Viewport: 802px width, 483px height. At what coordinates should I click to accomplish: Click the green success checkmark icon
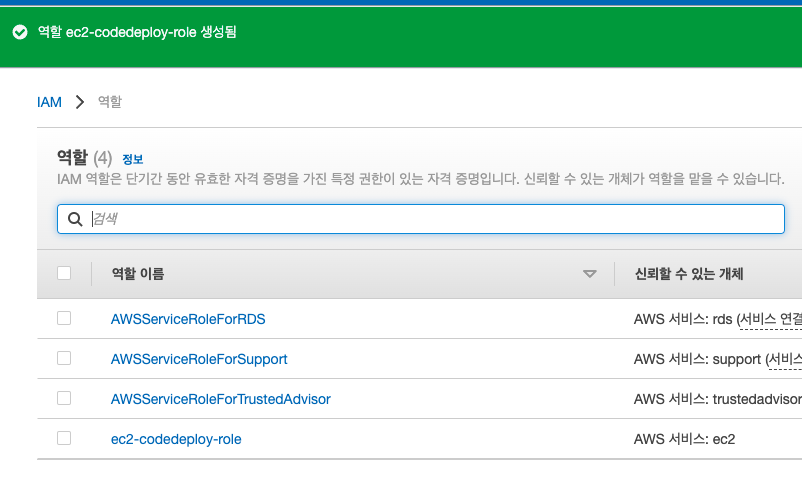coord(20,32)
